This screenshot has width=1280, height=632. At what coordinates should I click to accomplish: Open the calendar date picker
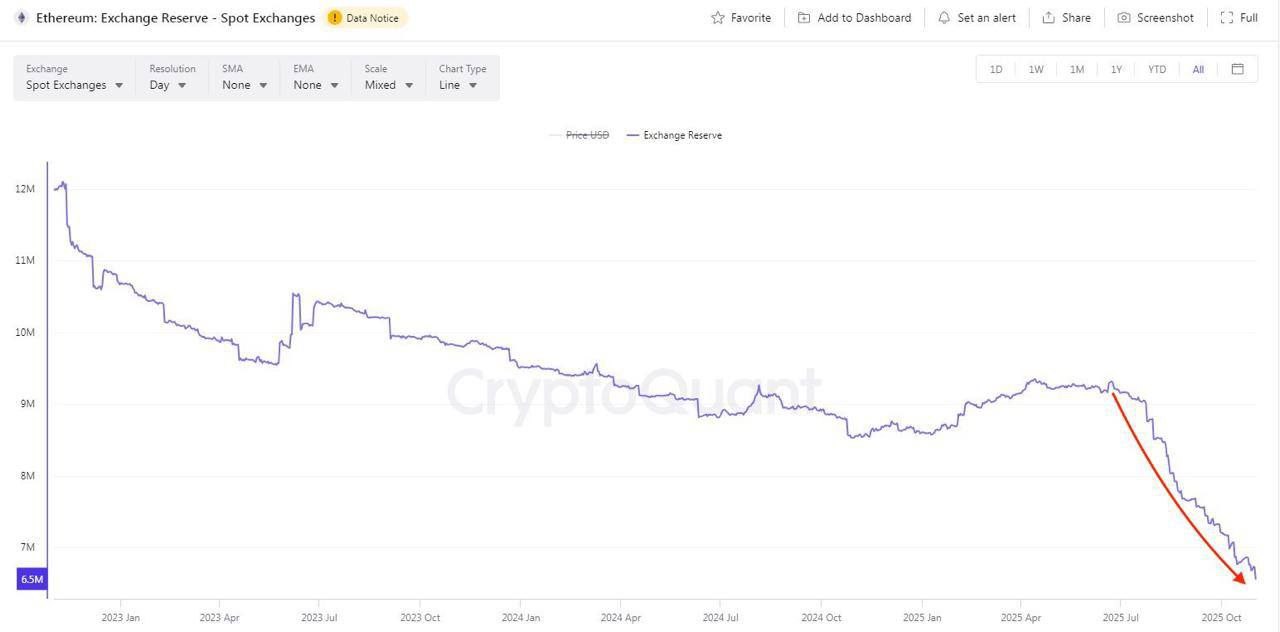pos(1237,69)
